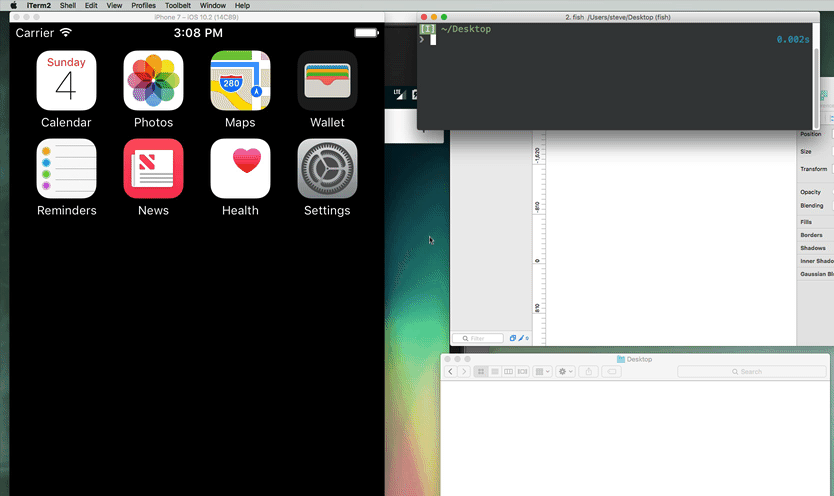Open the iOS Settings app icon
This screenshot has height=496, width=834.
coord(327,169)
